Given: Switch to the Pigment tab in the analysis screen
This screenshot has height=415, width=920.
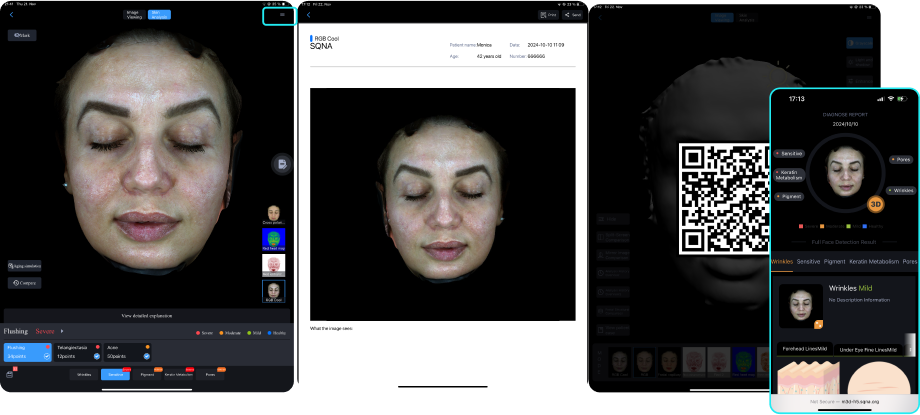Looking at the screenshot, I should click(147, 374).
